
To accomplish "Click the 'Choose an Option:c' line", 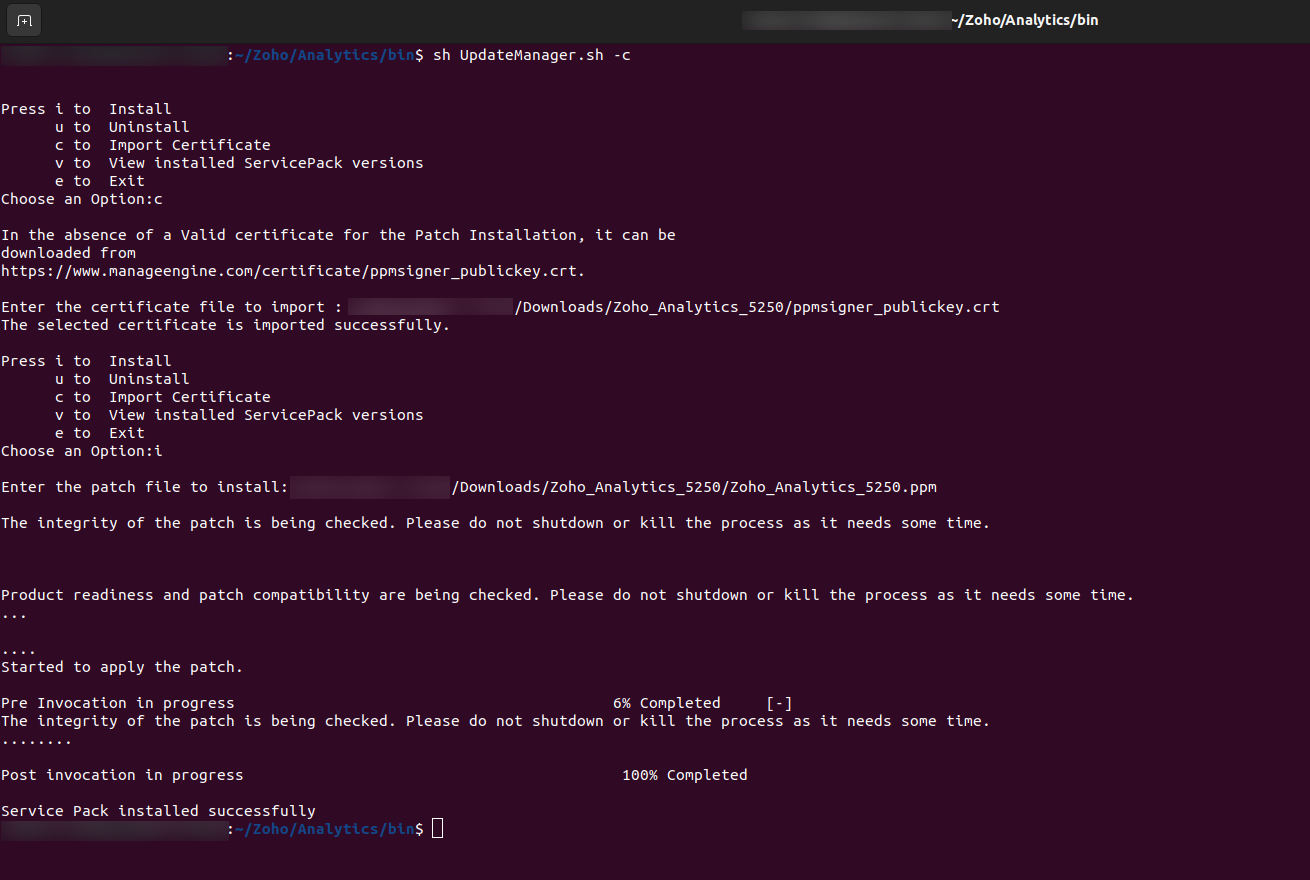I will click(82, 199).
